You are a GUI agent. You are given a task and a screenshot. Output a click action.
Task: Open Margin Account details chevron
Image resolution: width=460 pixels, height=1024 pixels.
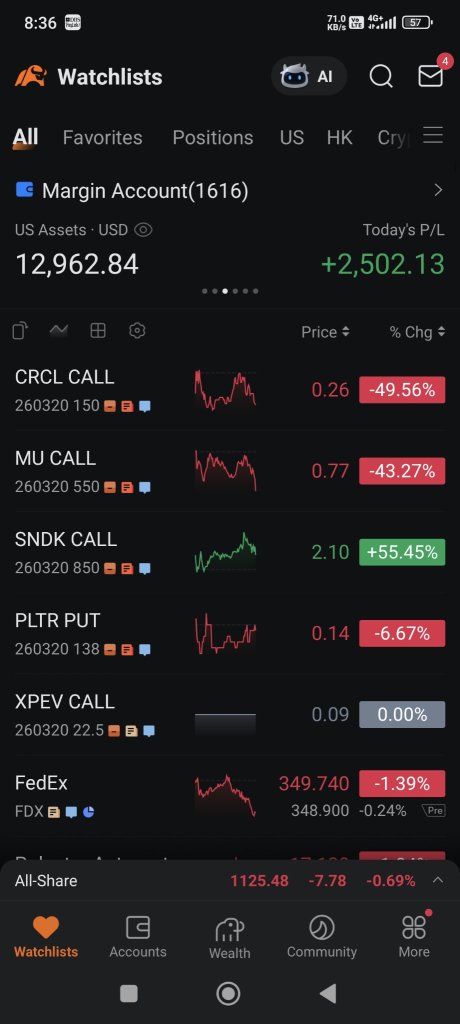(438, 190)
